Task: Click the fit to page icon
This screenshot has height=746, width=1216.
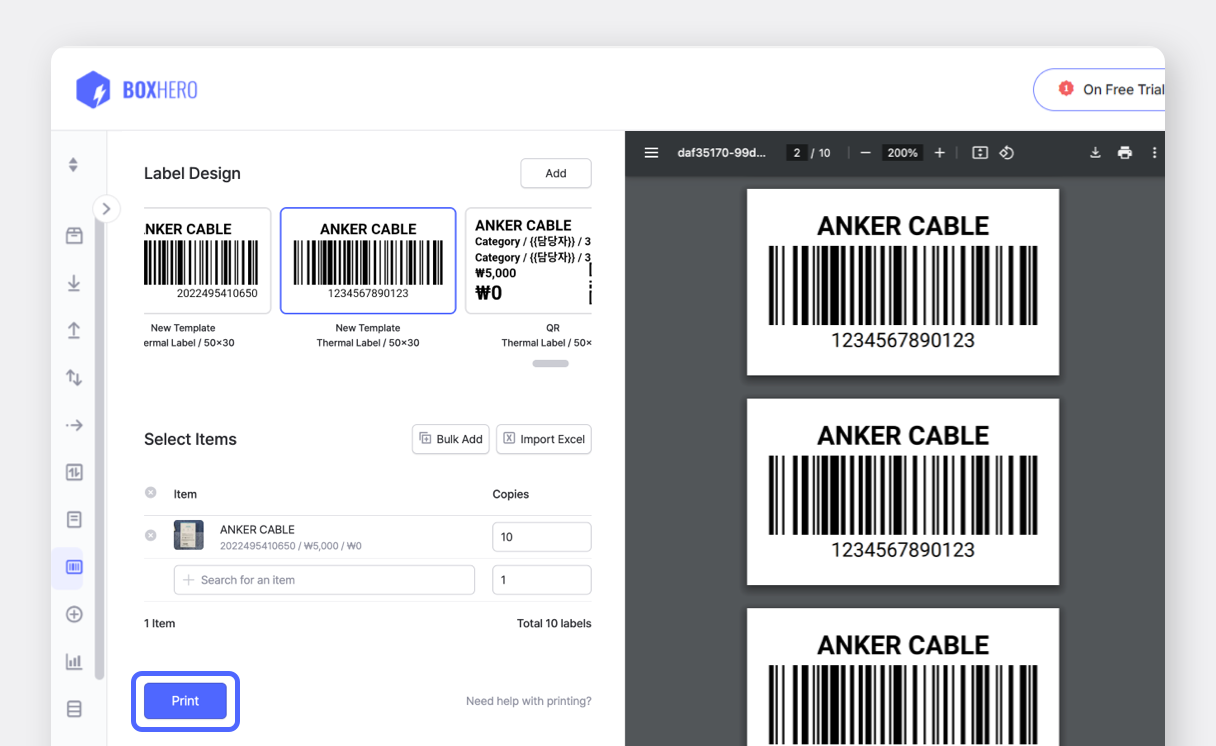Action: coord(980,153)
